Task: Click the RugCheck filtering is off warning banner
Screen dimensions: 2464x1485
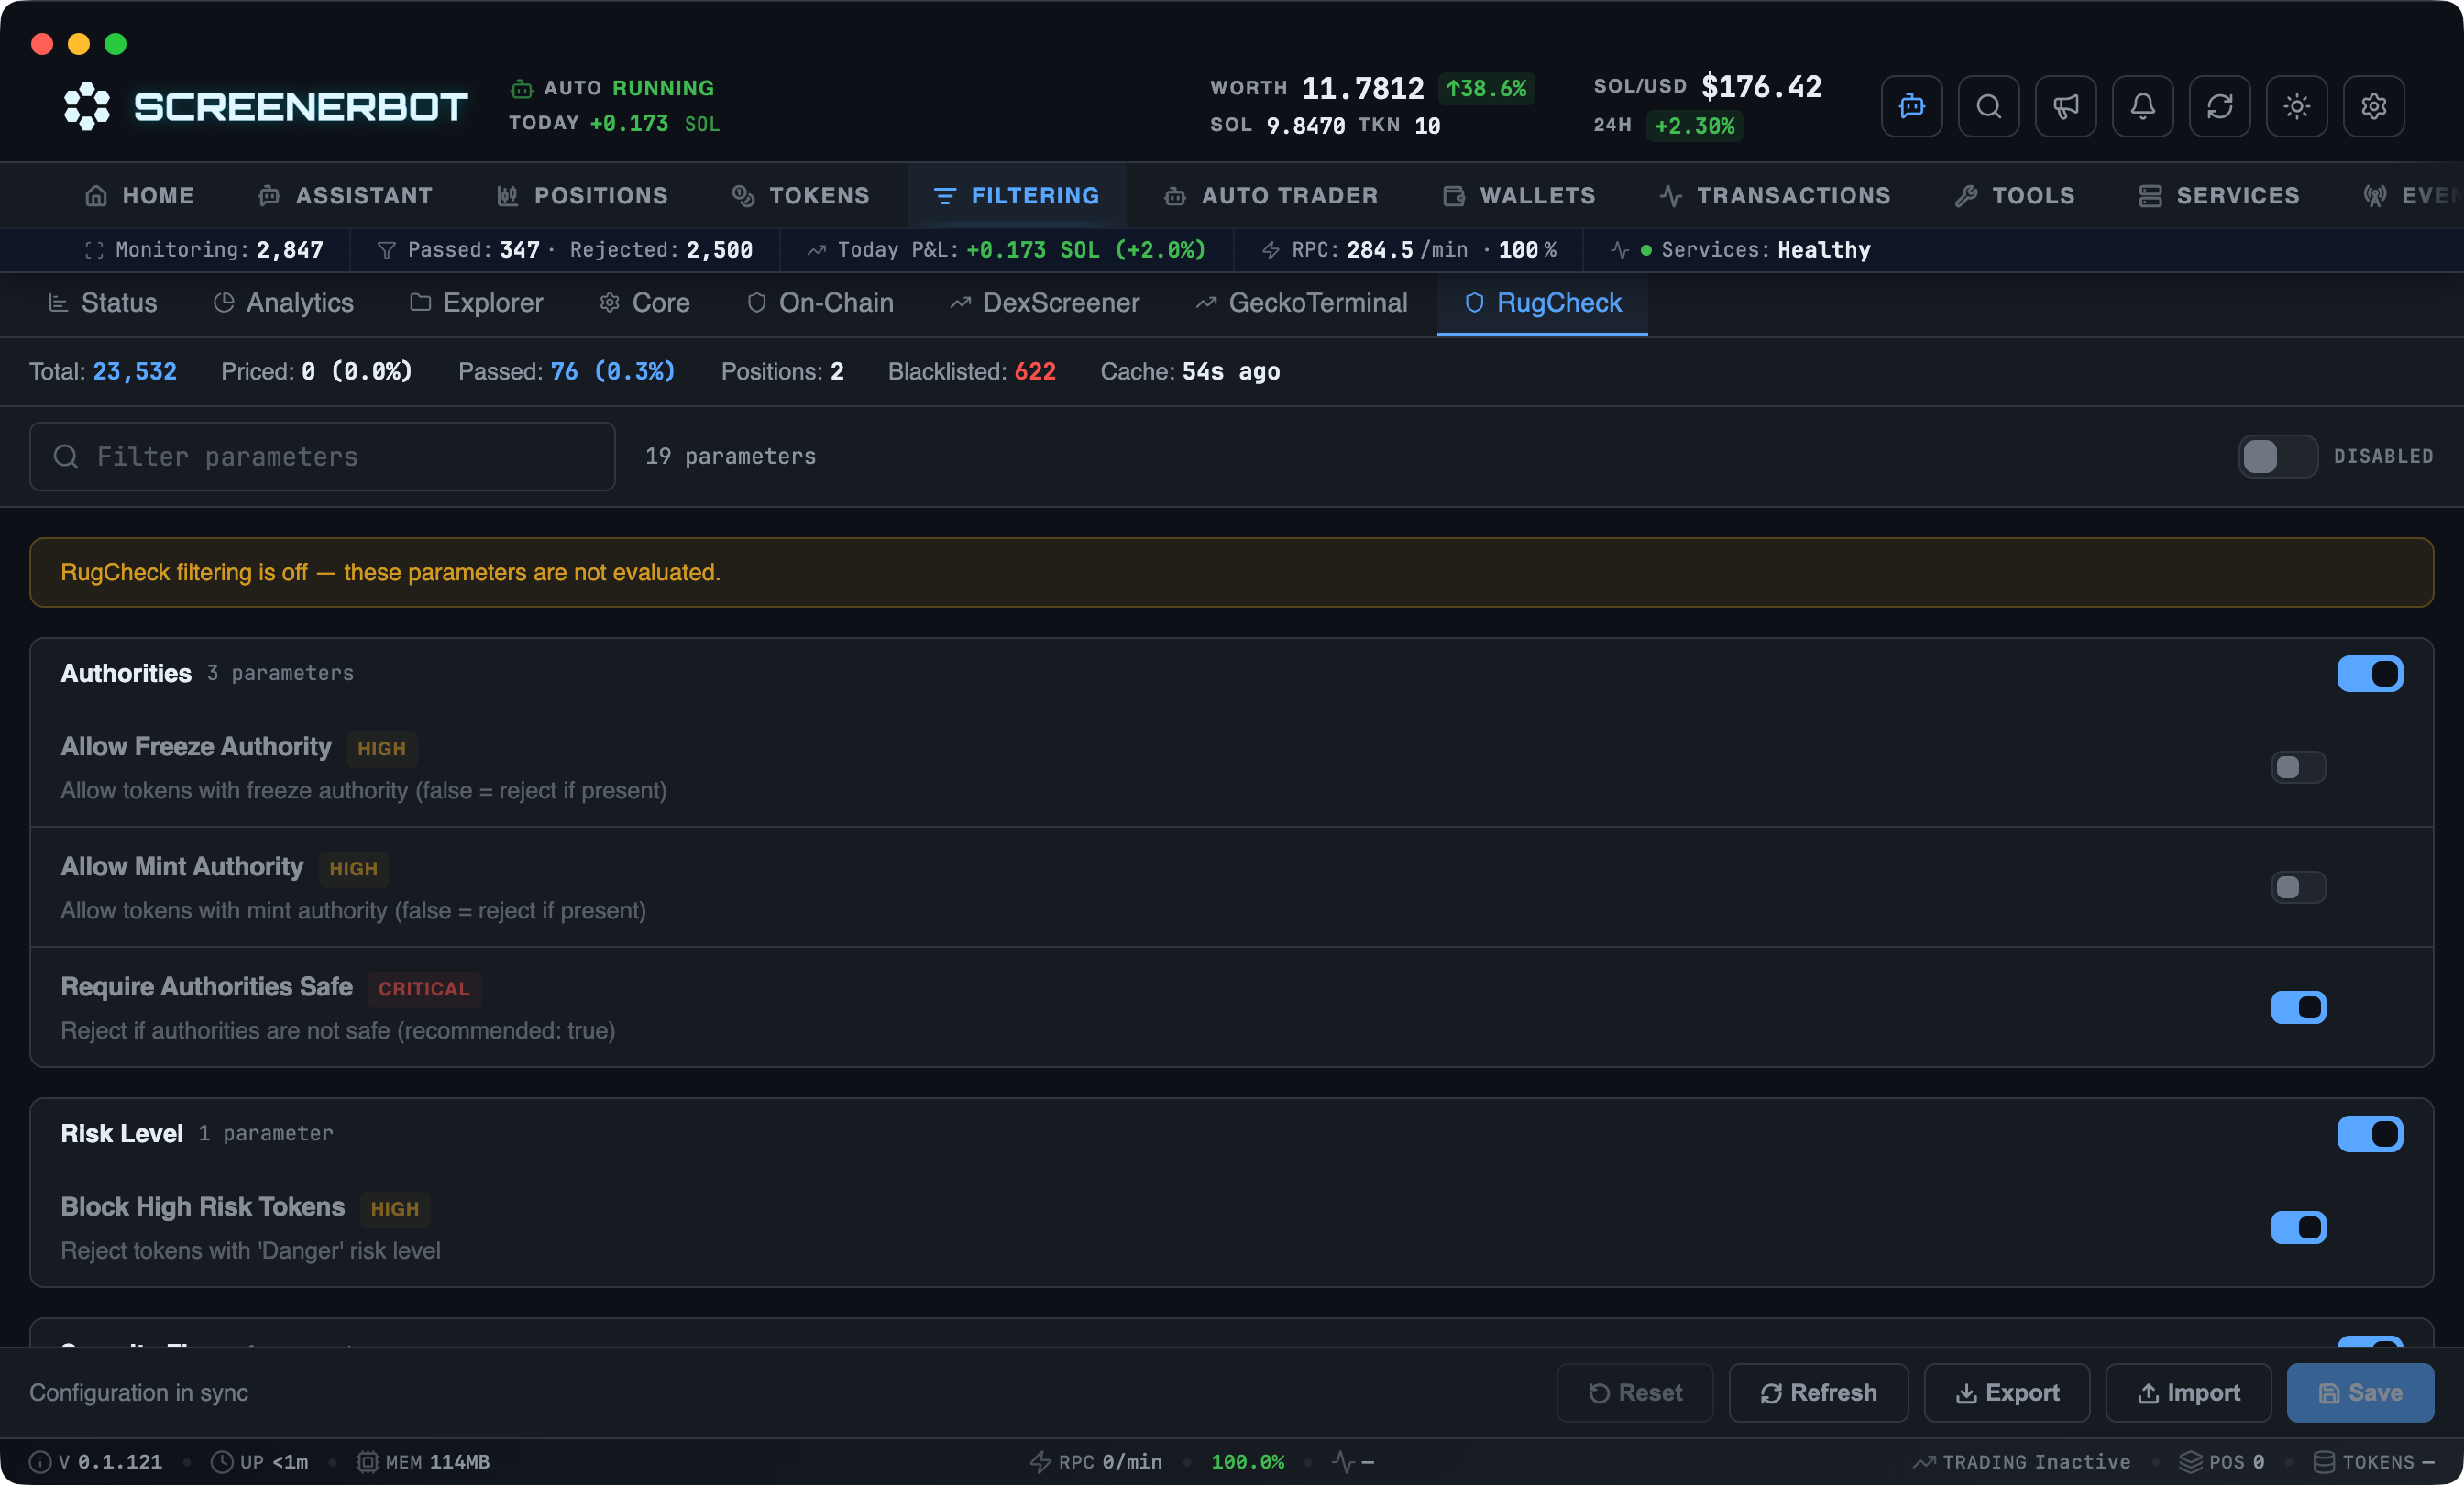Action: (1231, 572)
